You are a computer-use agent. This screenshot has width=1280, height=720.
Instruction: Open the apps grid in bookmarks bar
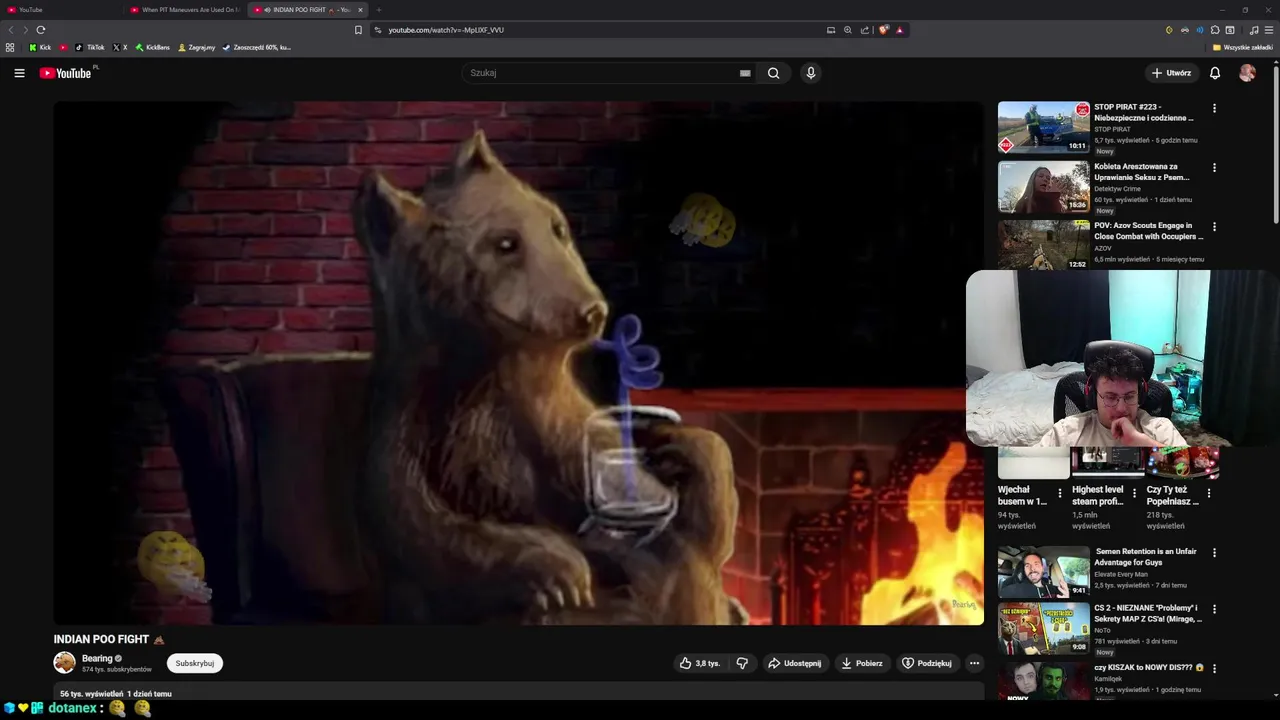10,47
